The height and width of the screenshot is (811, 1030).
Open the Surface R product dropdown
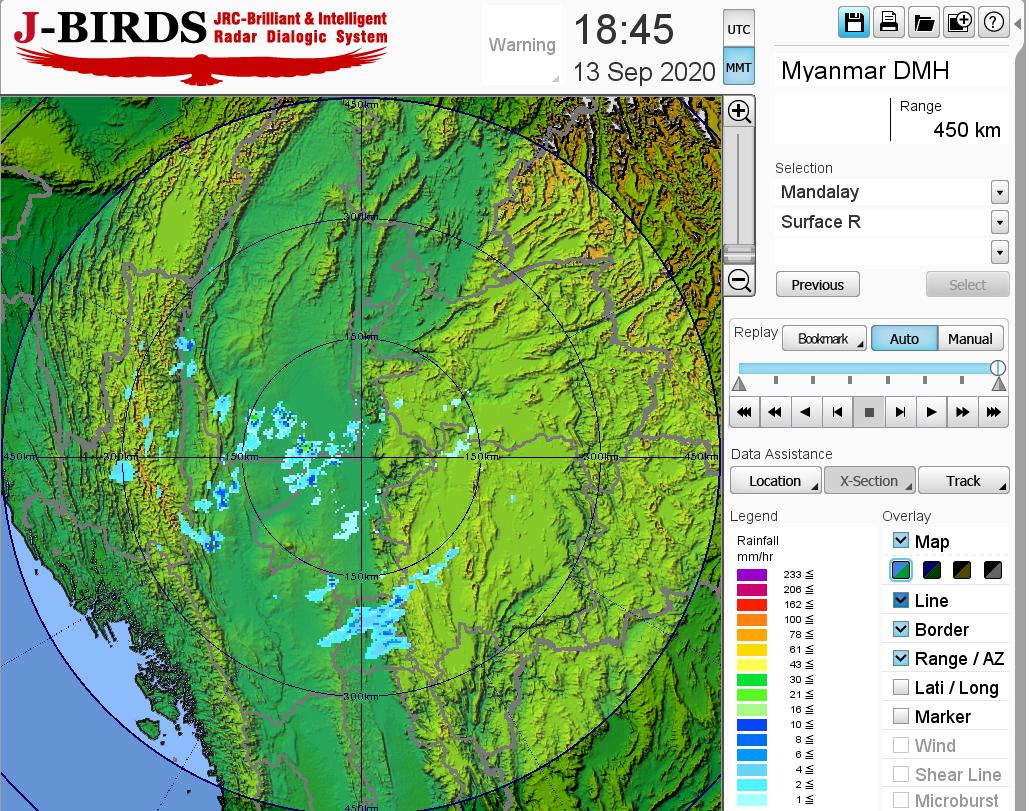tap(999, 222)
